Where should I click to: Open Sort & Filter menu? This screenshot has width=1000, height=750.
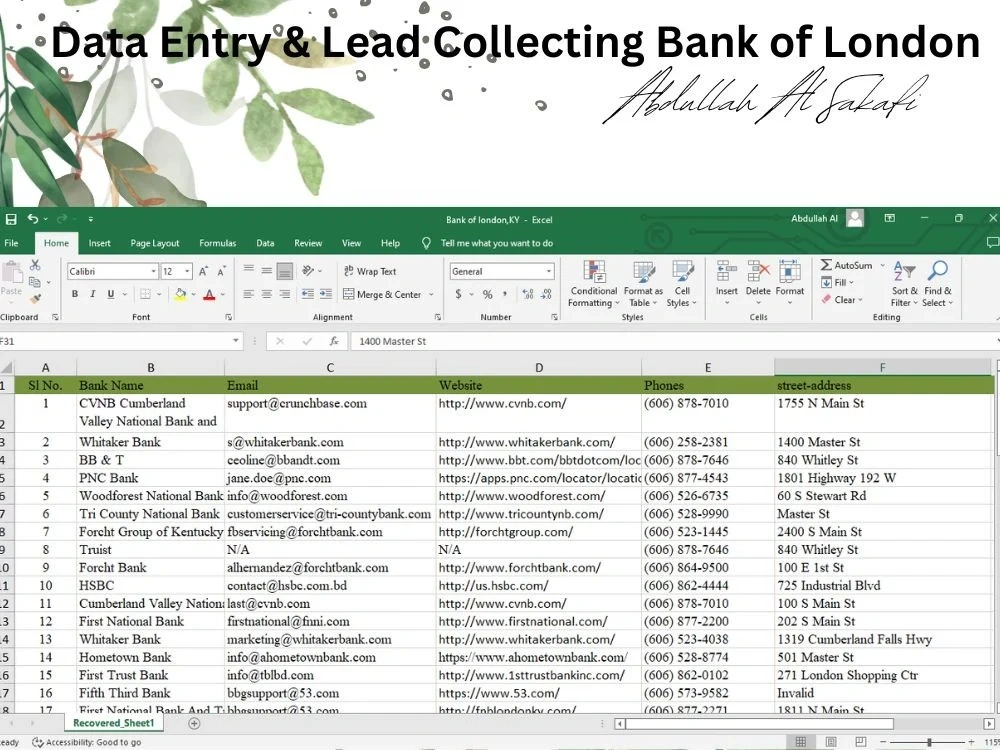(x=904, y=284)
